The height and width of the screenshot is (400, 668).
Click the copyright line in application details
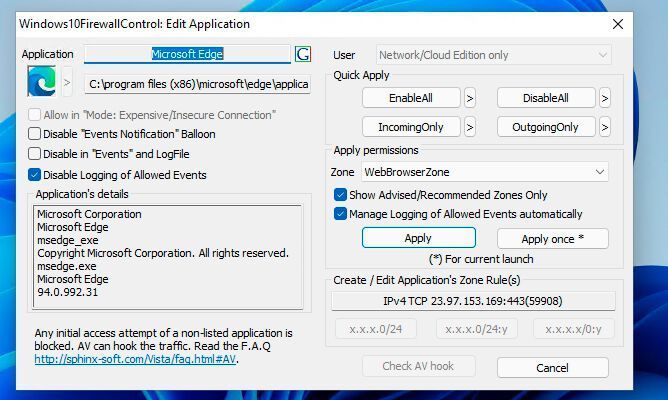click(163, 253)
